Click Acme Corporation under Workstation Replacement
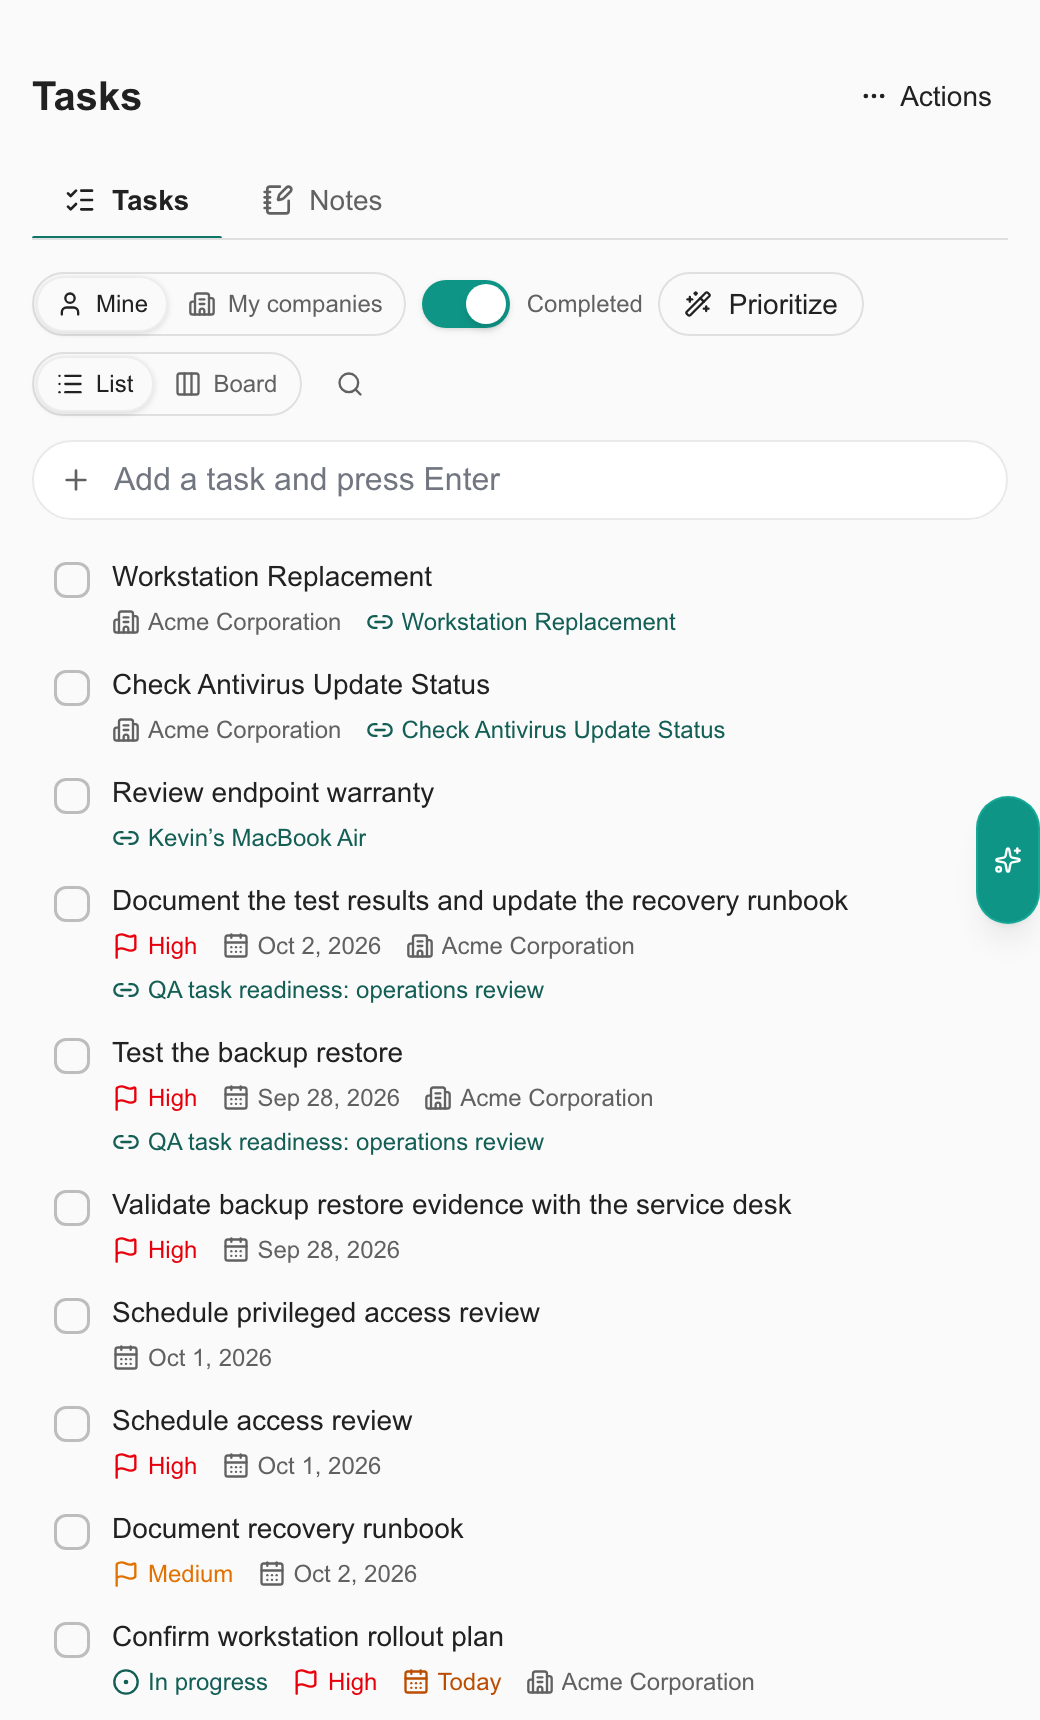 pyautogui.click(x=227, y=622)
